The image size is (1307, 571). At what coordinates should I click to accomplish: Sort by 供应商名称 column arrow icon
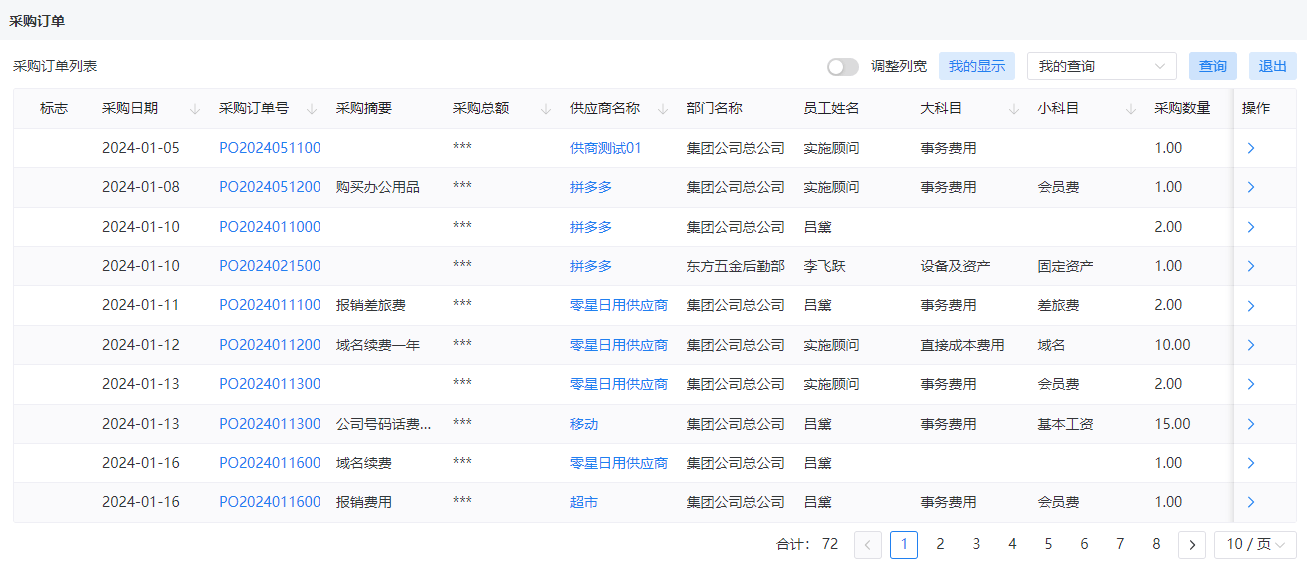(x=663, y=109)
